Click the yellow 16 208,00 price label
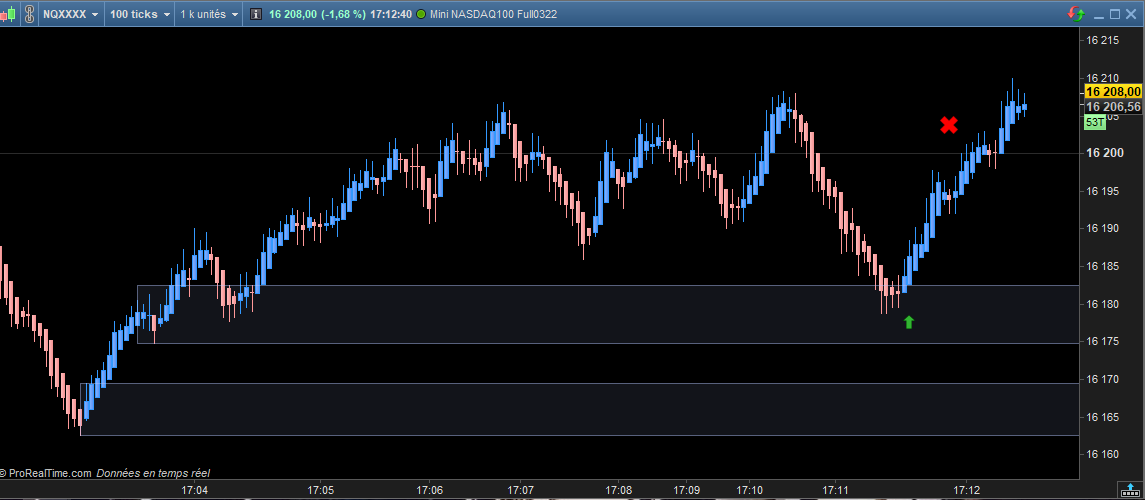This screenshot has width=1145, height=500. (1112, 91)
